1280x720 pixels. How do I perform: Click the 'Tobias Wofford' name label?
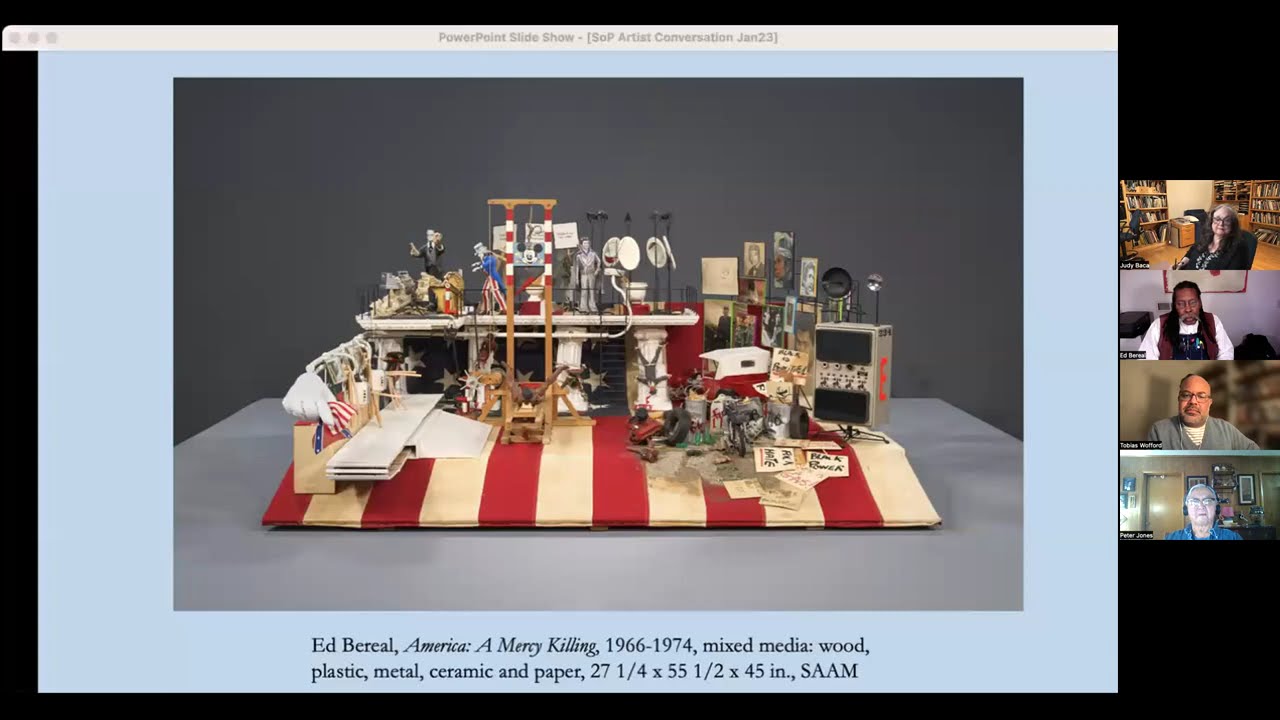click(x=1141, y=445)
